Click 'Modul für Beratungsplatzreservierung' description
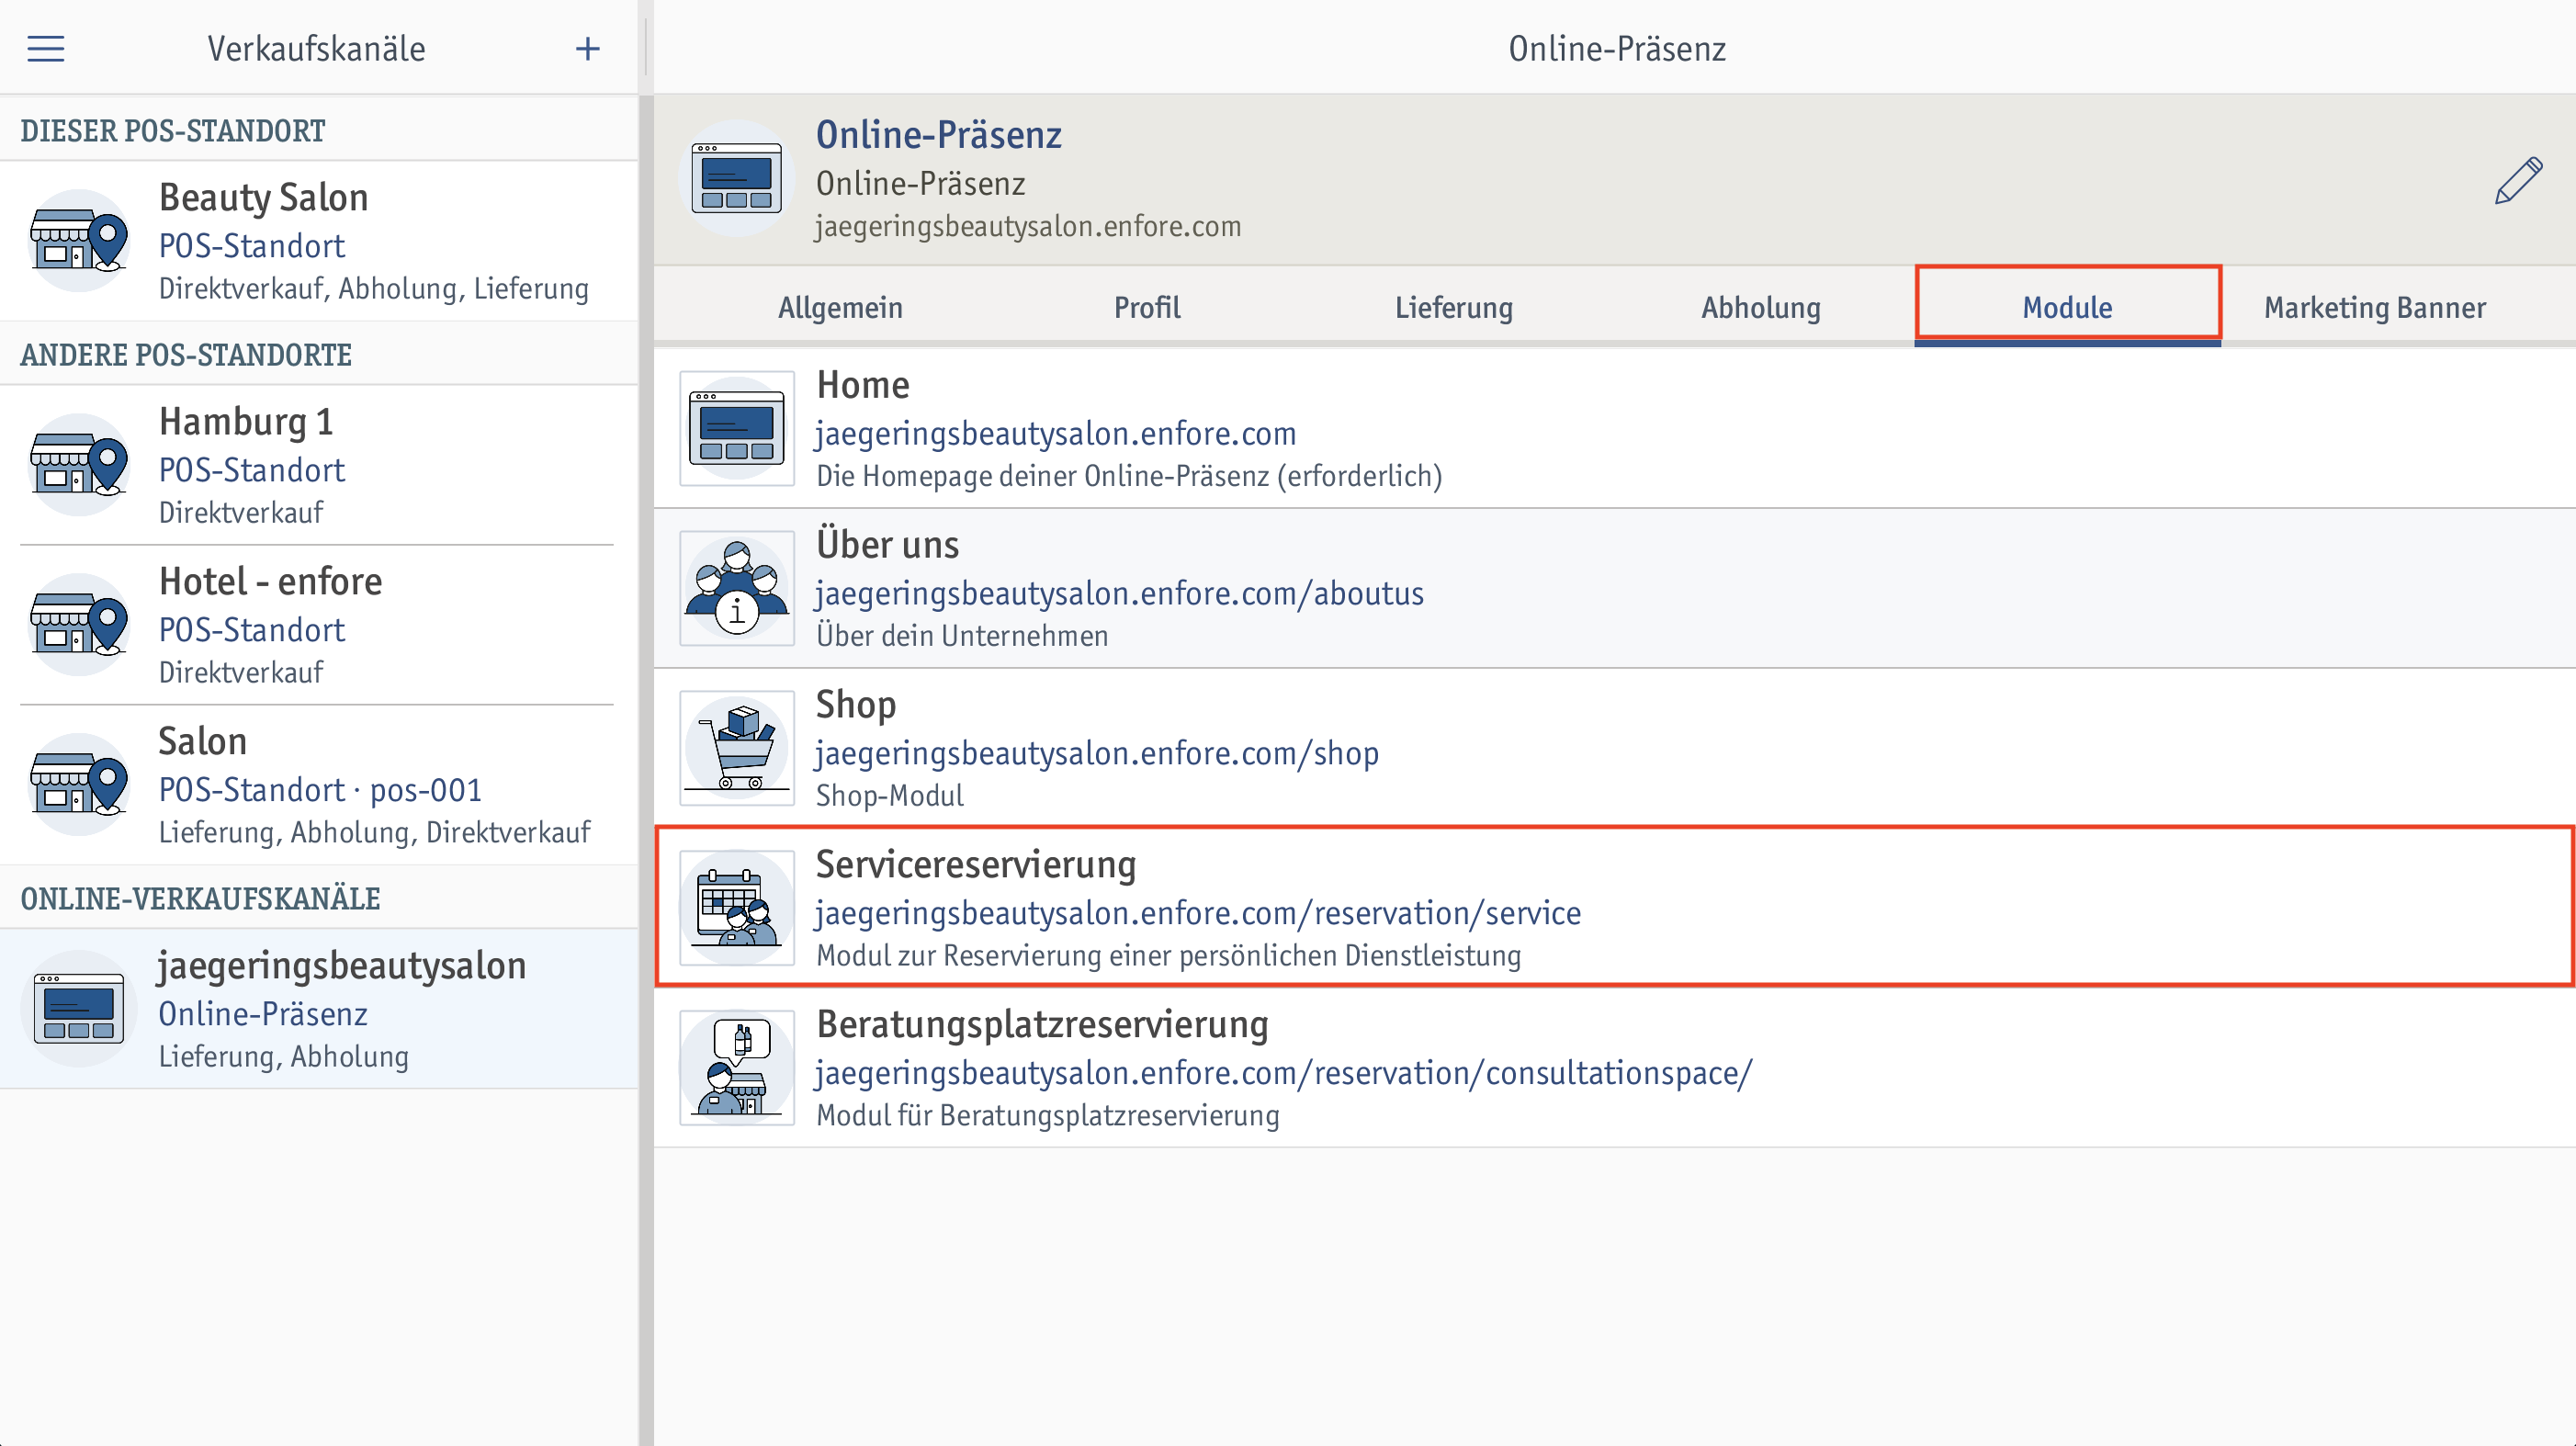The height and width of the screenshot is (1446, 2576). click(x=1048, y=1115)
